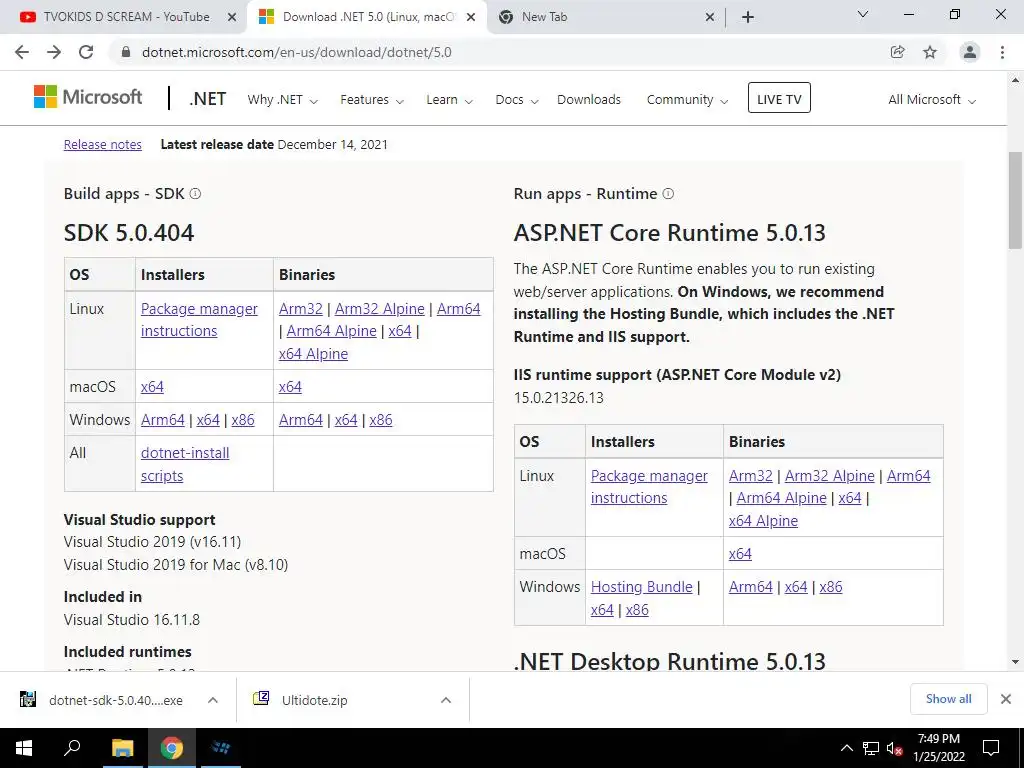
Task: Download ASP.NET Runtime Linux Arm64 Alpine binary
Action: 782,498
